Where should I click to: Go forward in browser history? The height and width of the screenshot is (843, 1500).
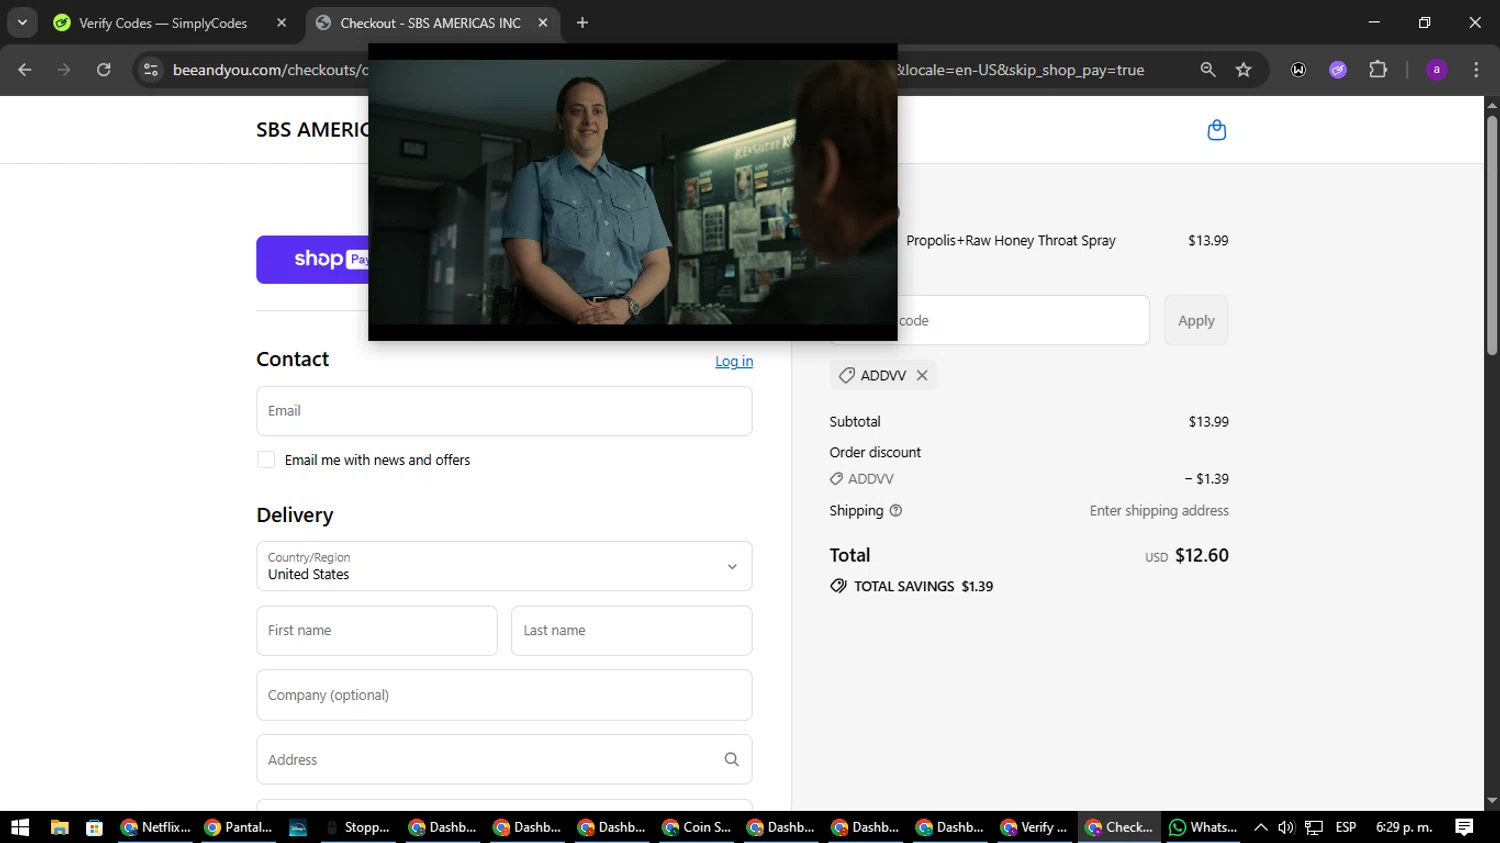tap(64, 70)
